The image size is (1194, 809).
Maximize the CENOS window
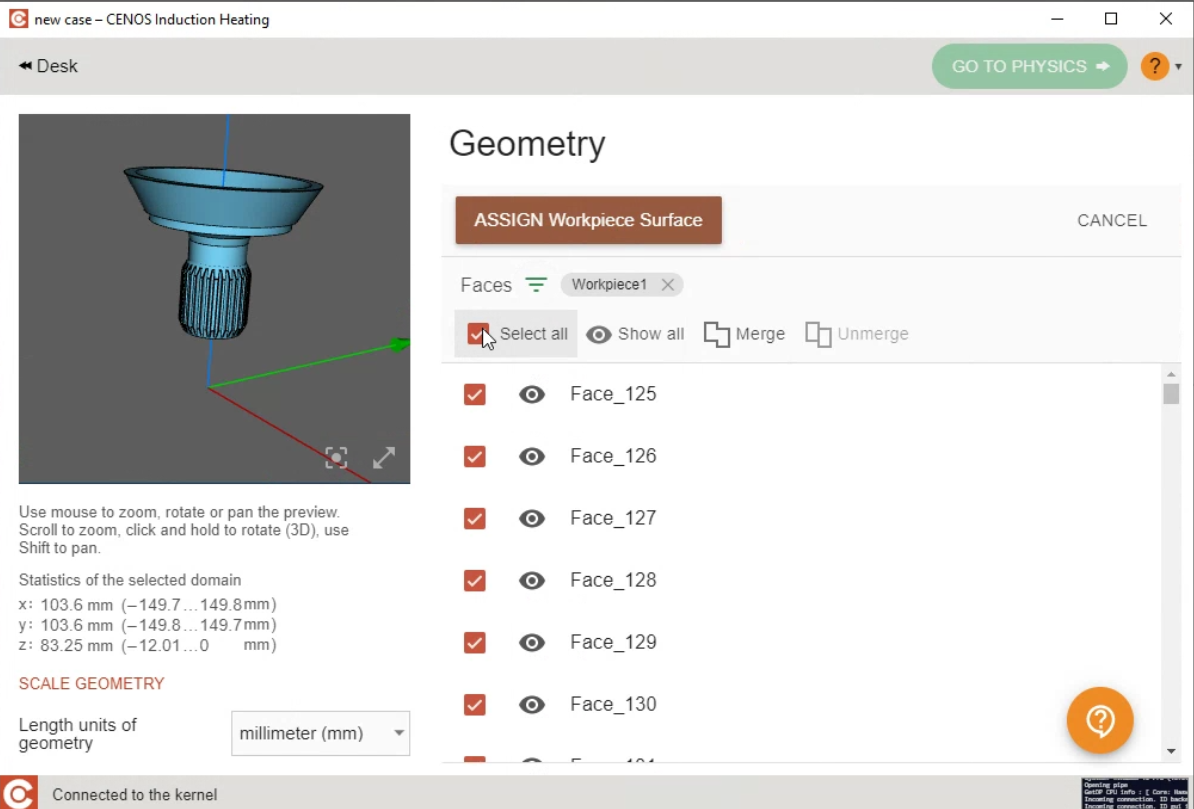point(1111,19)
